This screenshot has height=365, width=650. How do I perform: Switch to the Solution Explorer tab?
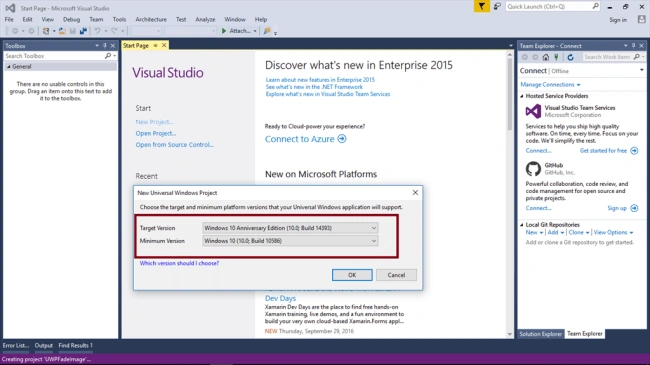[x=541, y=333]
